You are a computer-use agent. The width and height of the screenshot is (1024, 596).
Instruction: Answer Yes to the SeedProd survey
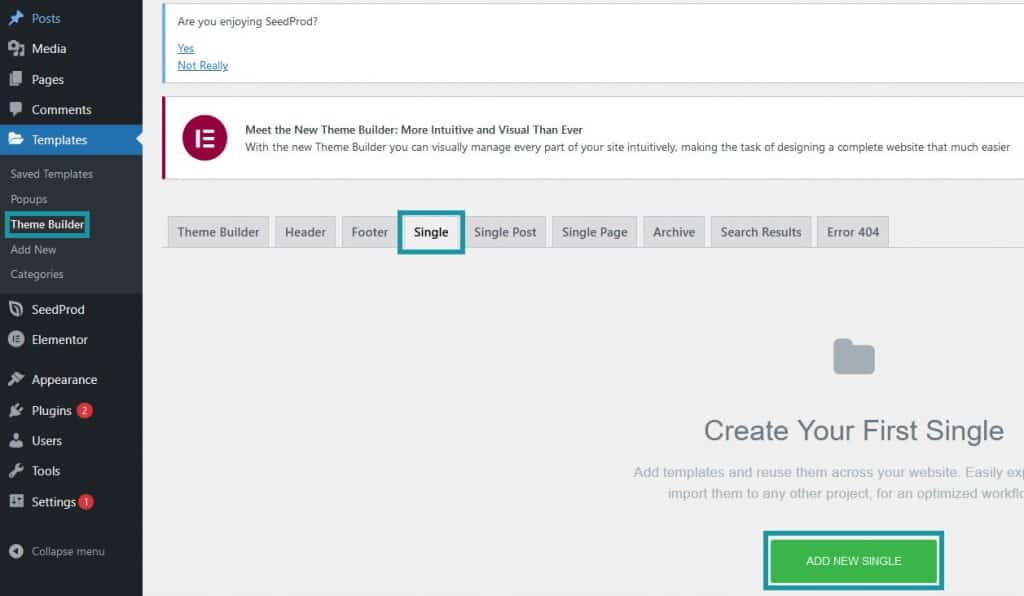[x=185, y=48]
